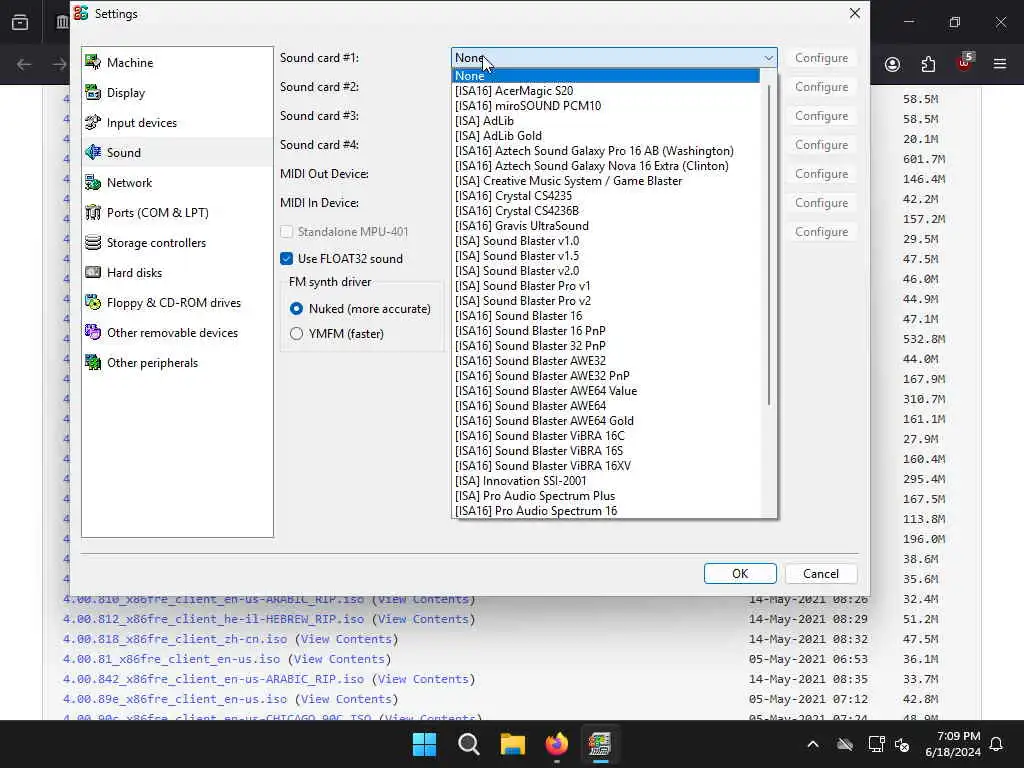This screenshot has height=768, width=1024.
Task: Click the Hard disks icon
Action: pos(93,272)
